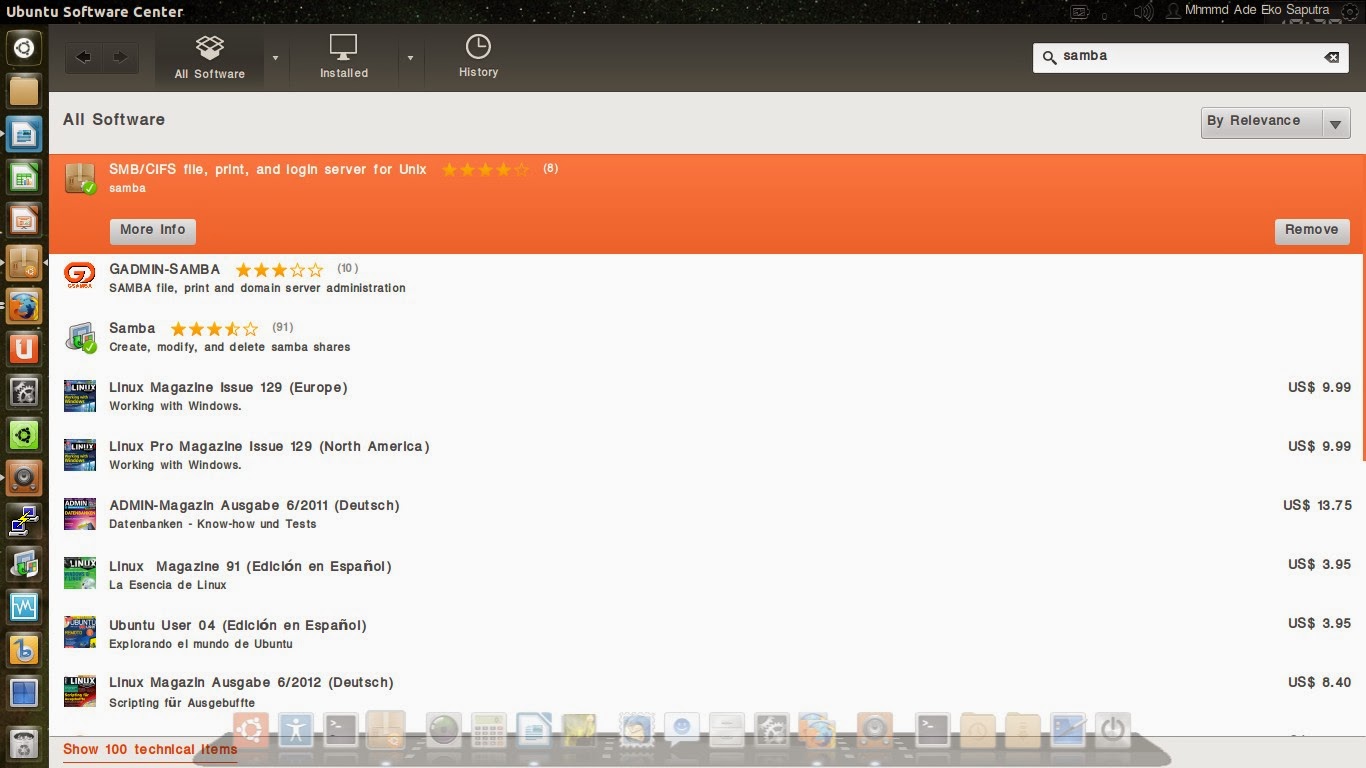Viewport: 1366px width, 768px height.
Task: Click Linux Pro Magazine North America cover thumbnail
Action: point(80,455)
